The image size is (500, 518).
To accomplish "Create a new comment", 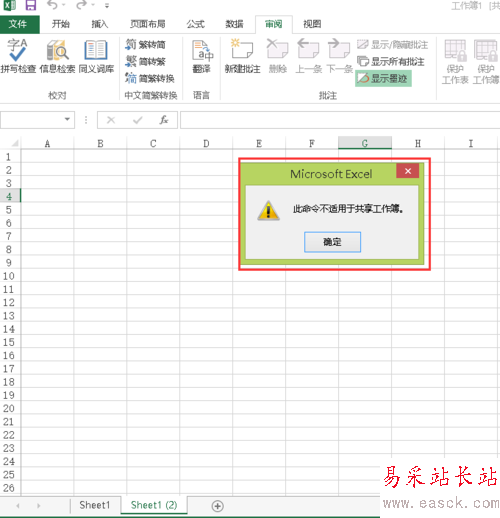I will click(242, 55).
